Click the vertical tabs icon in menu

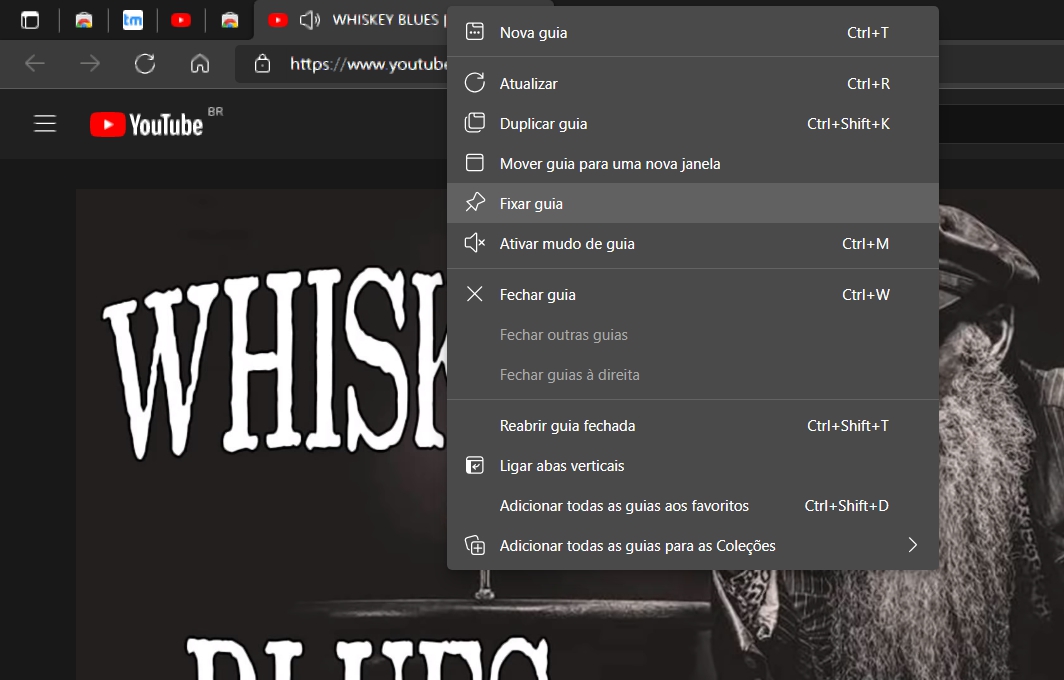pos(474,466)
